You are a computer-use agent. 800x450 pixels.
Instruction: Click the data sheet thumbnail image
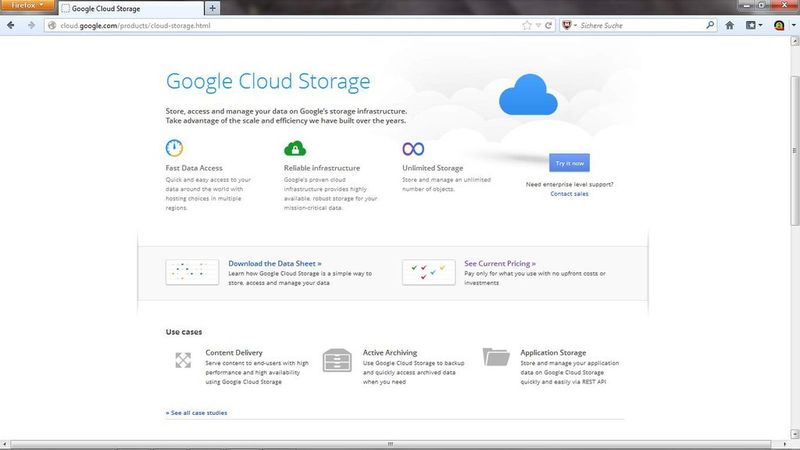pyautogui.click(x=192, y=272)
